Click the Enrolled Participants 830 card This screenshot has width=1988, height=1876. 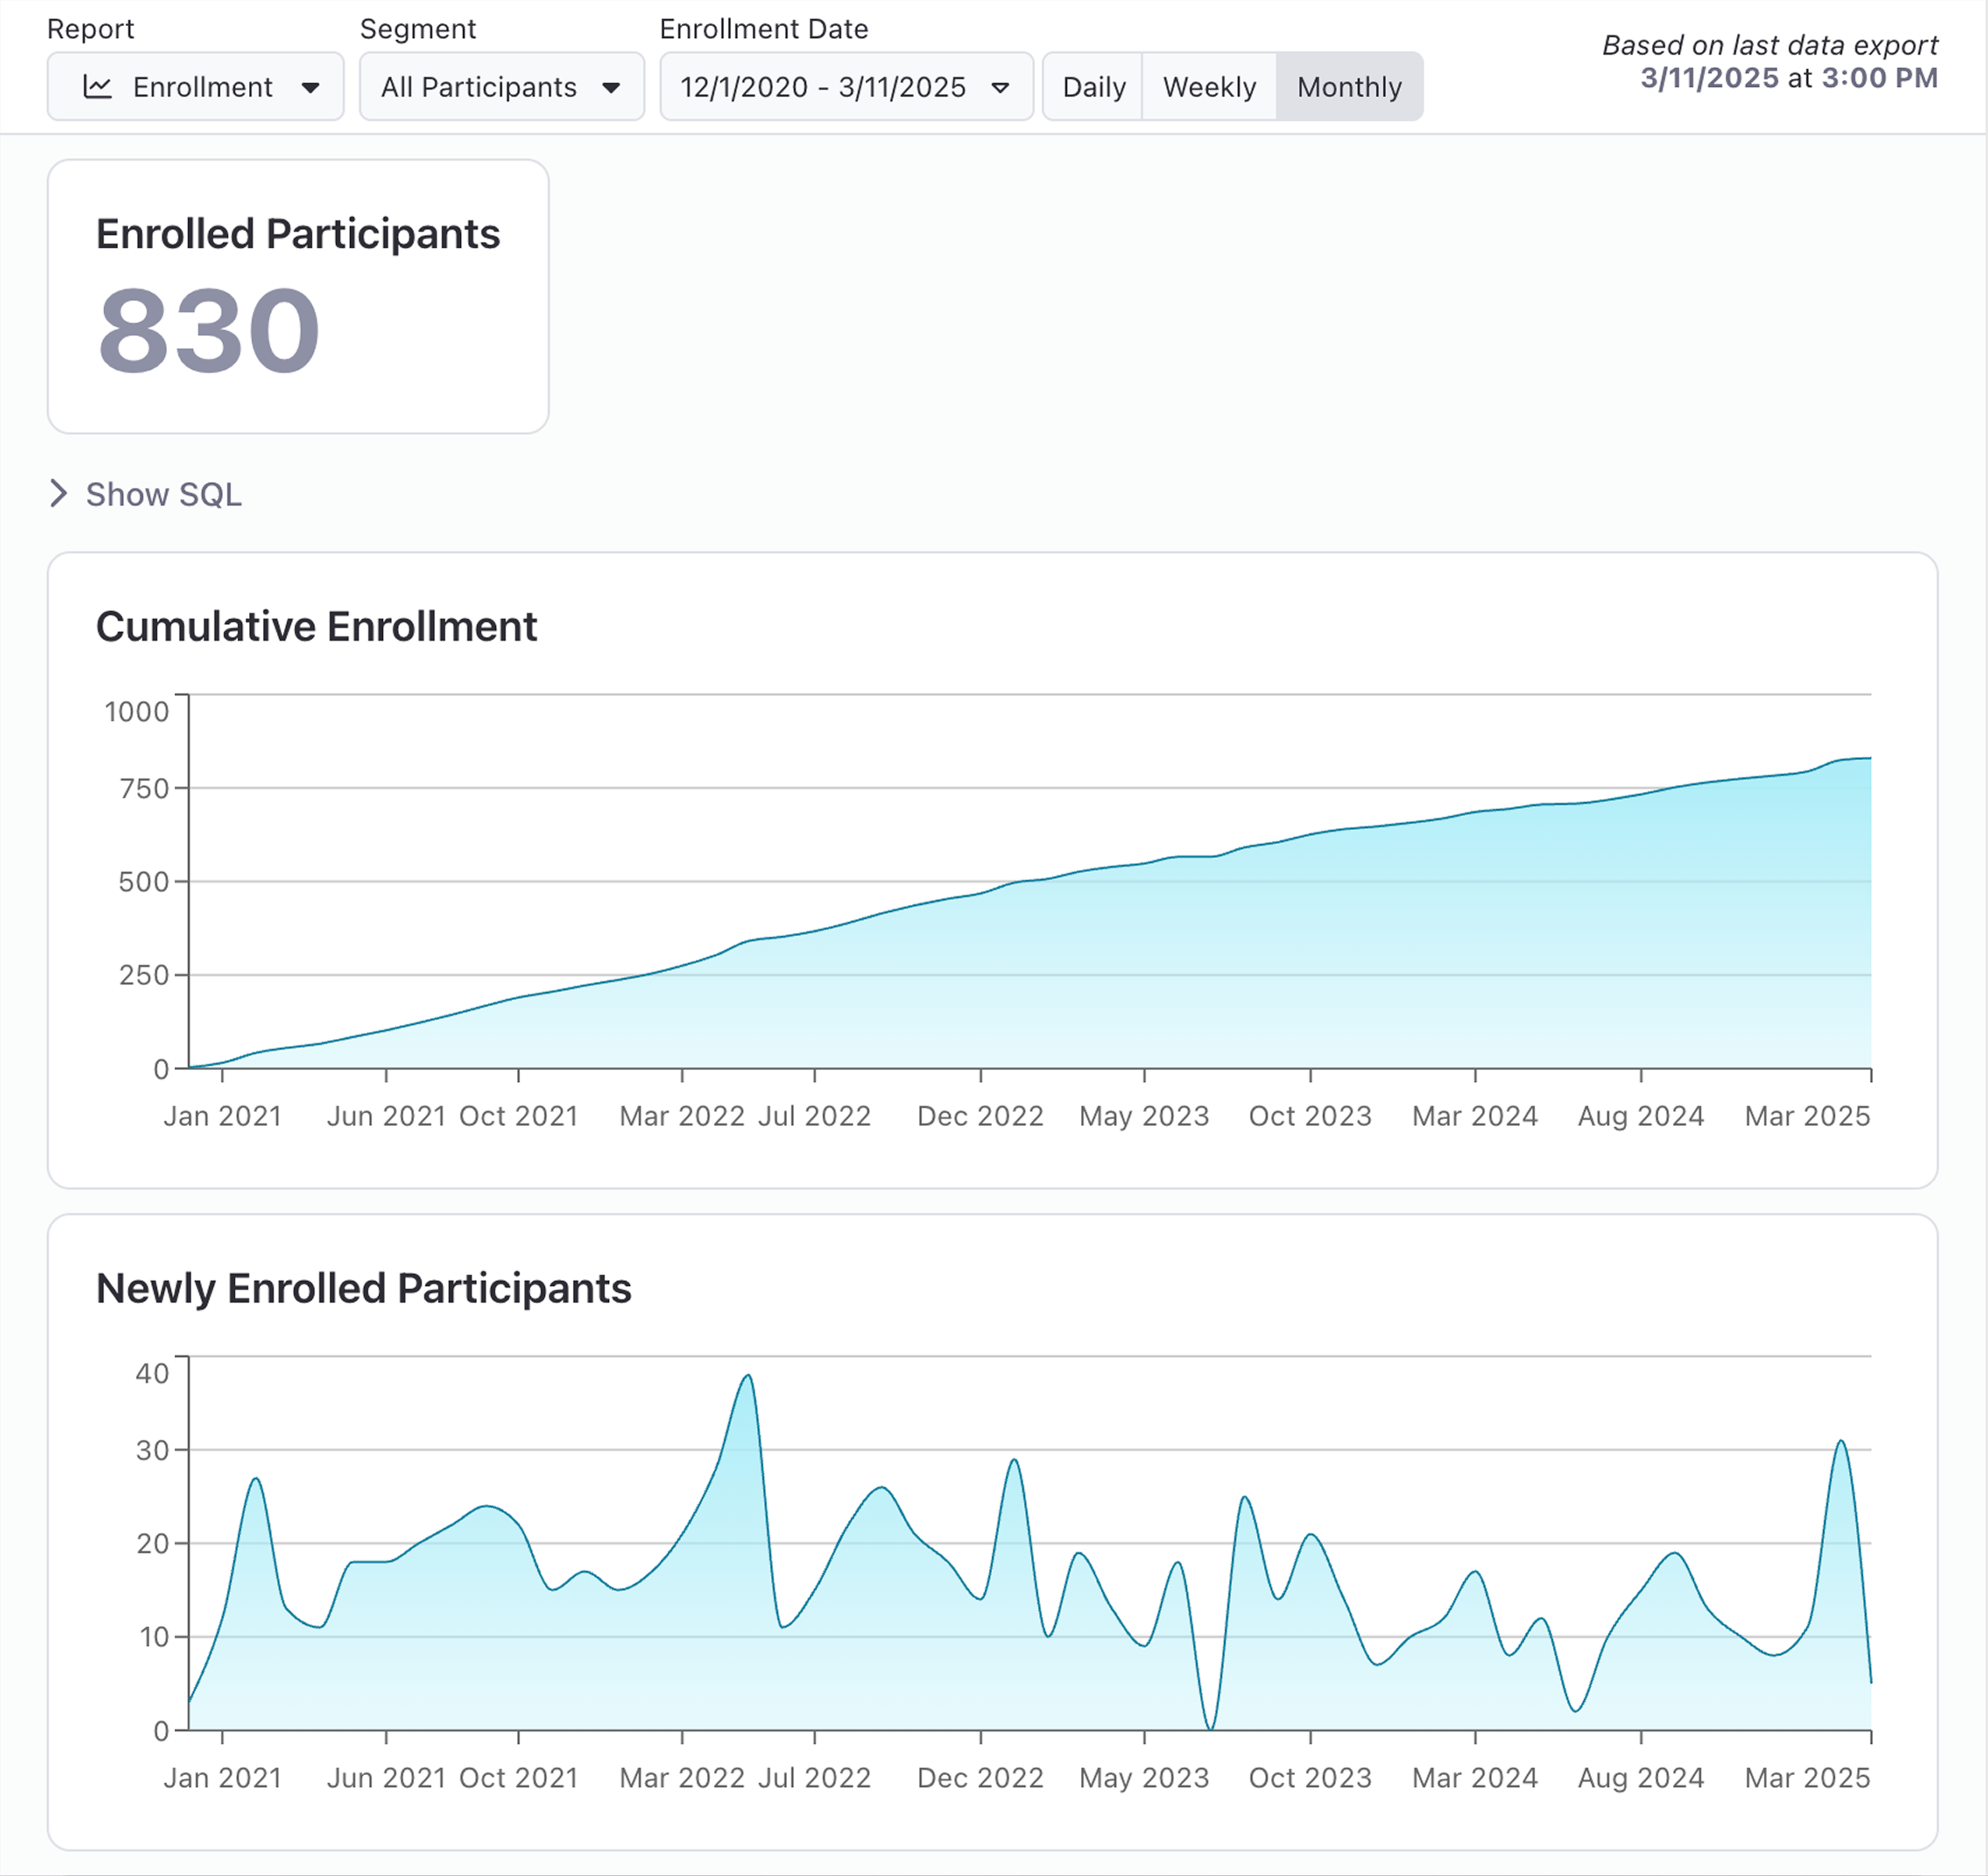pos(298,296)
